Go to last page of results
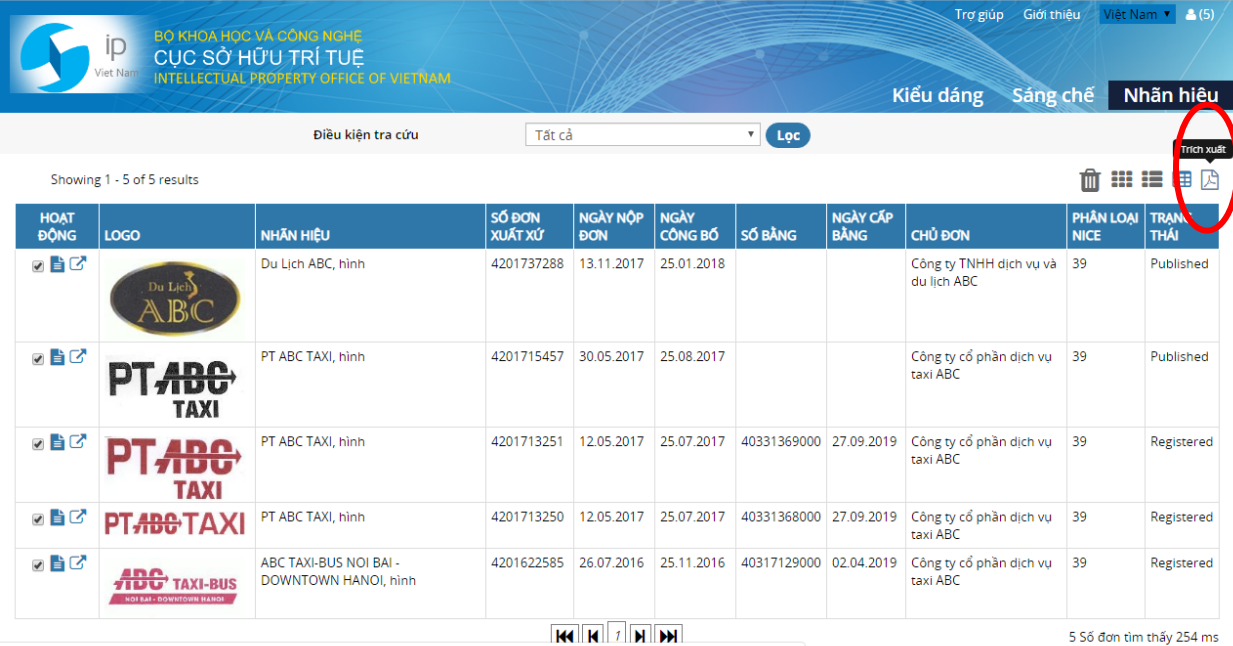The width and height of the screenshot is (1233, 646). 668,635
